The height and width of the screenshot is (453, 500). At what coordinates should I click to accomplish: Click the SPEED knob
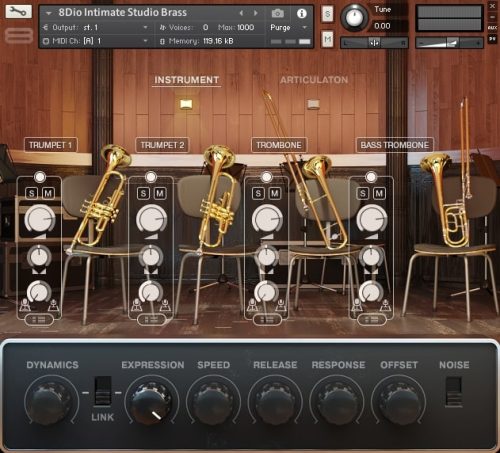click(x=213, y=402)
